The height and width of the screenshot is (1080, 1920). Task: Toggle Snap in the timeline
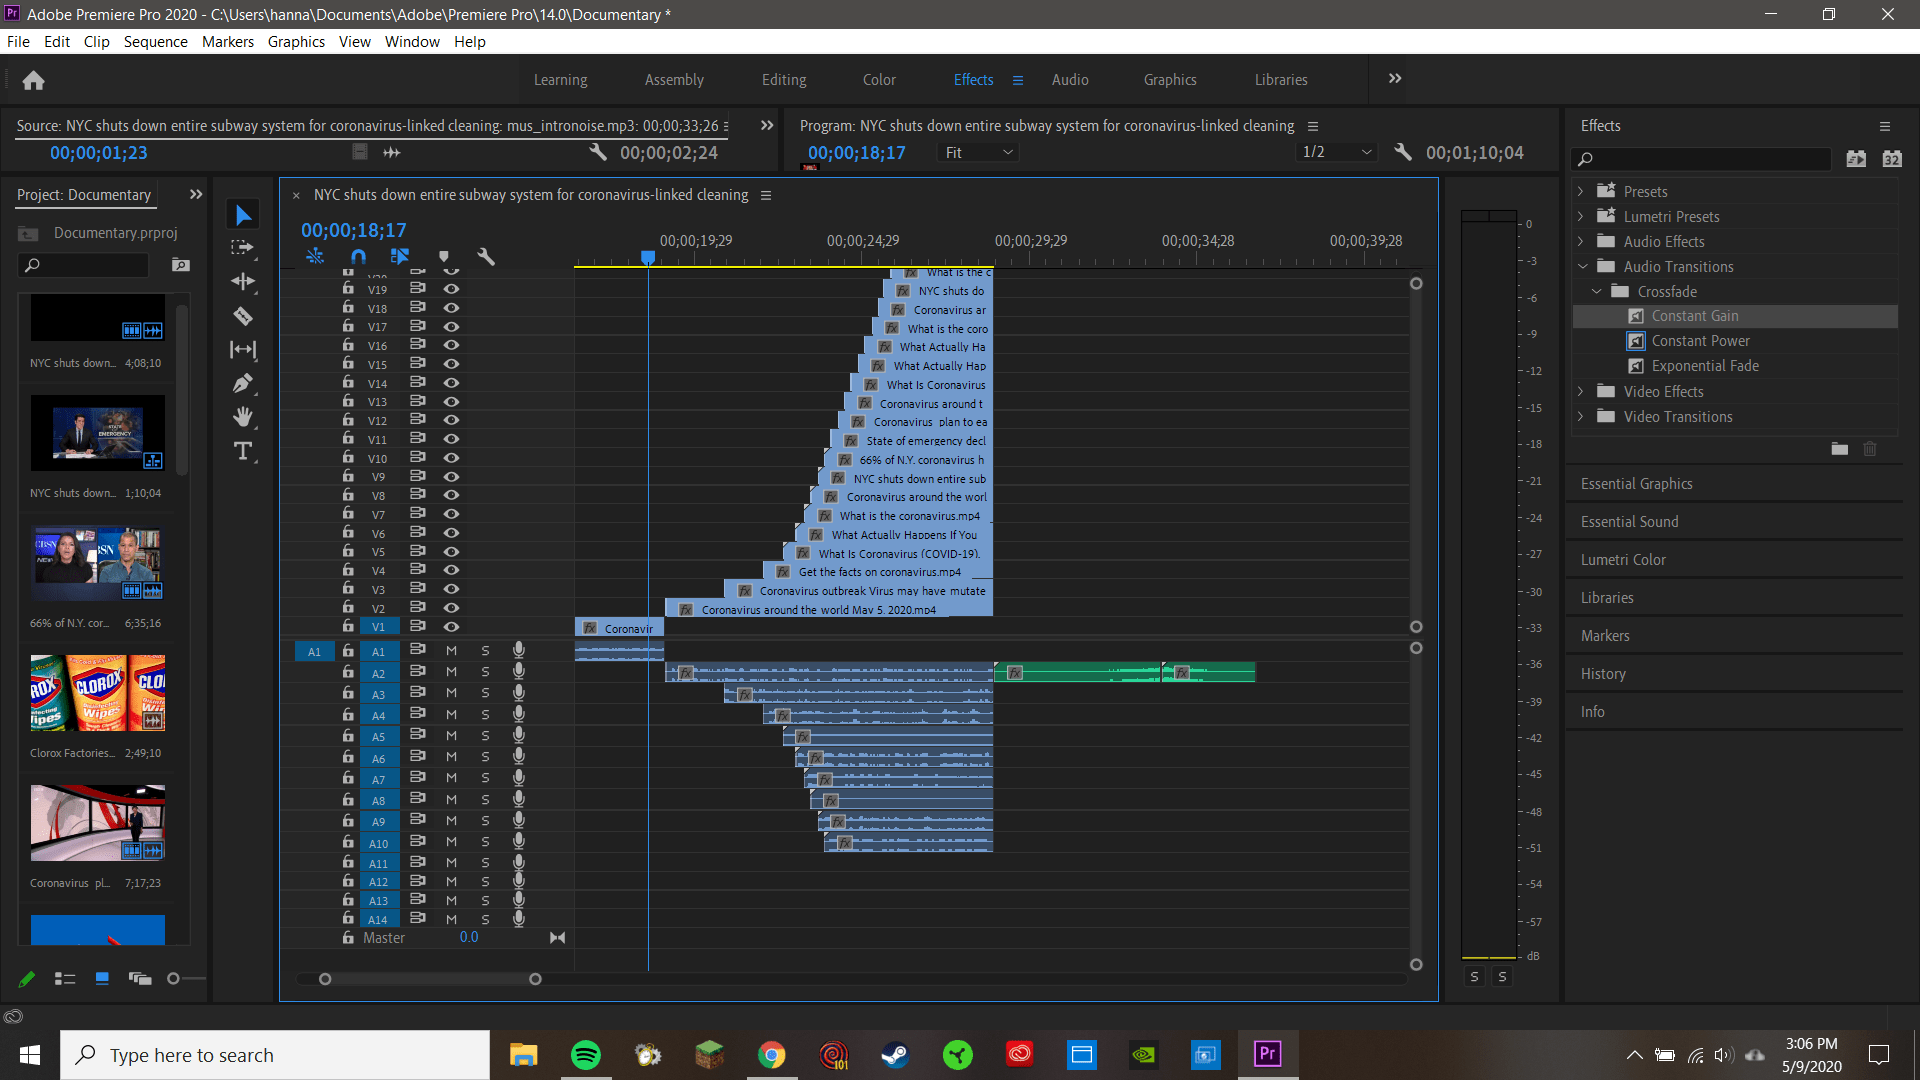click(x=358, y=257)
